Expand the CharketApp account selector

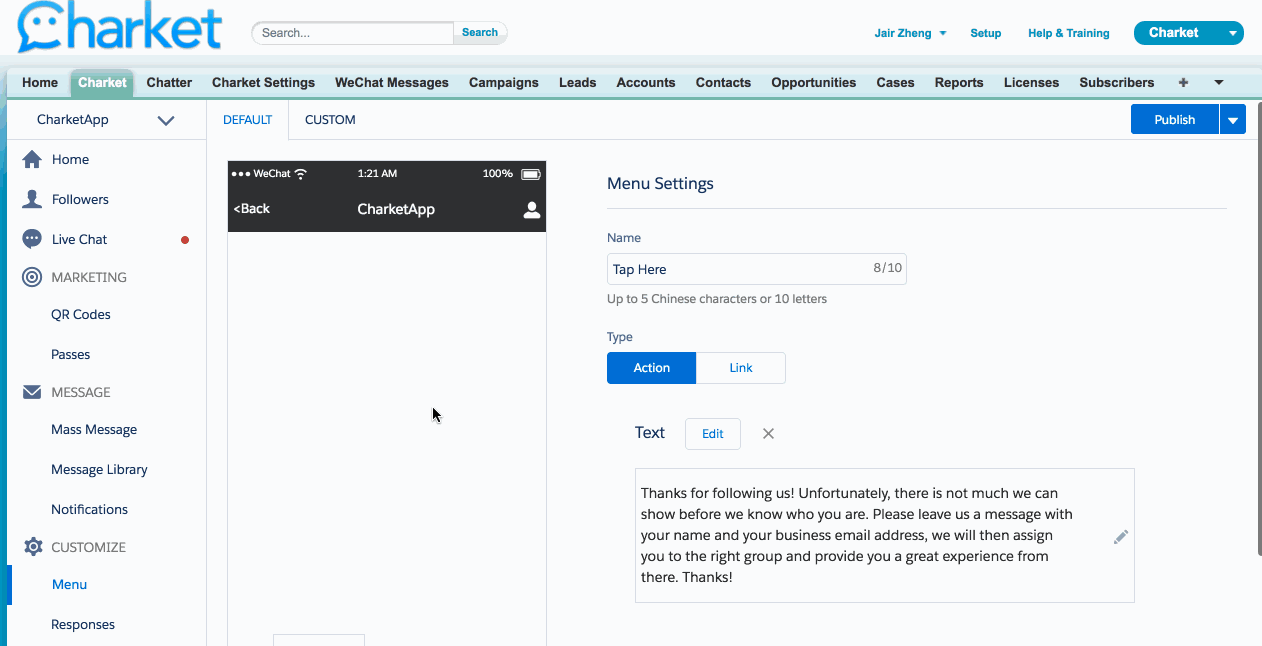[x=166, y=120]
